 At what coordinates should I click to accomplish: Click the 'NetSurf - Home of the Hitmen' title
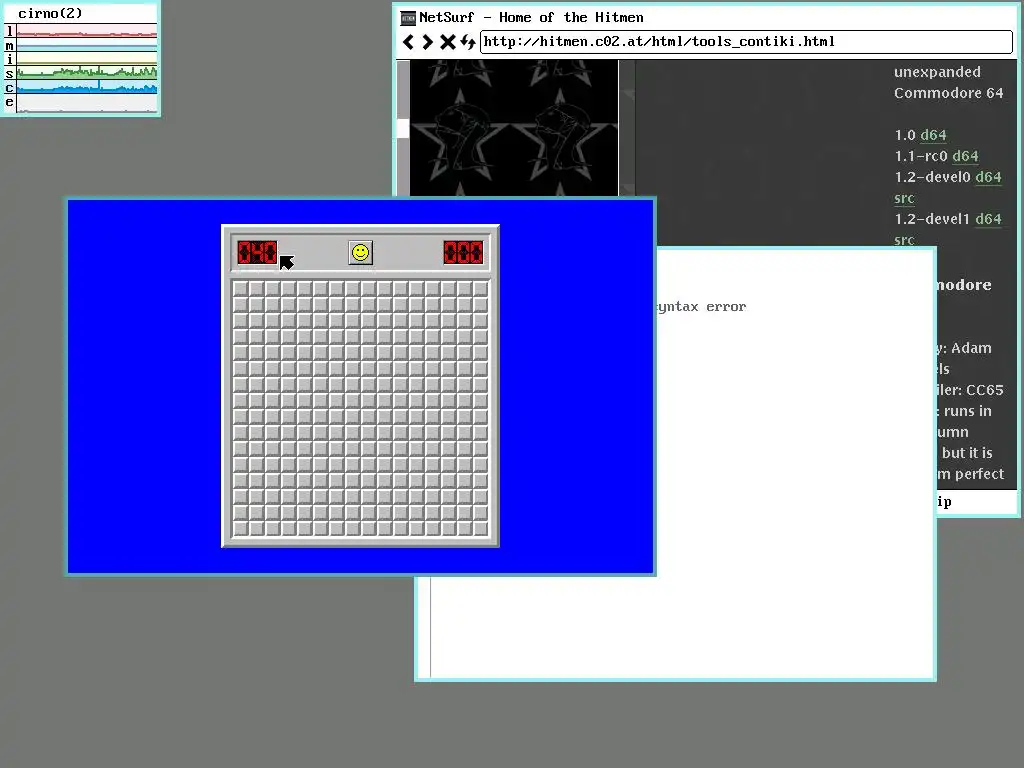[531, 18]
